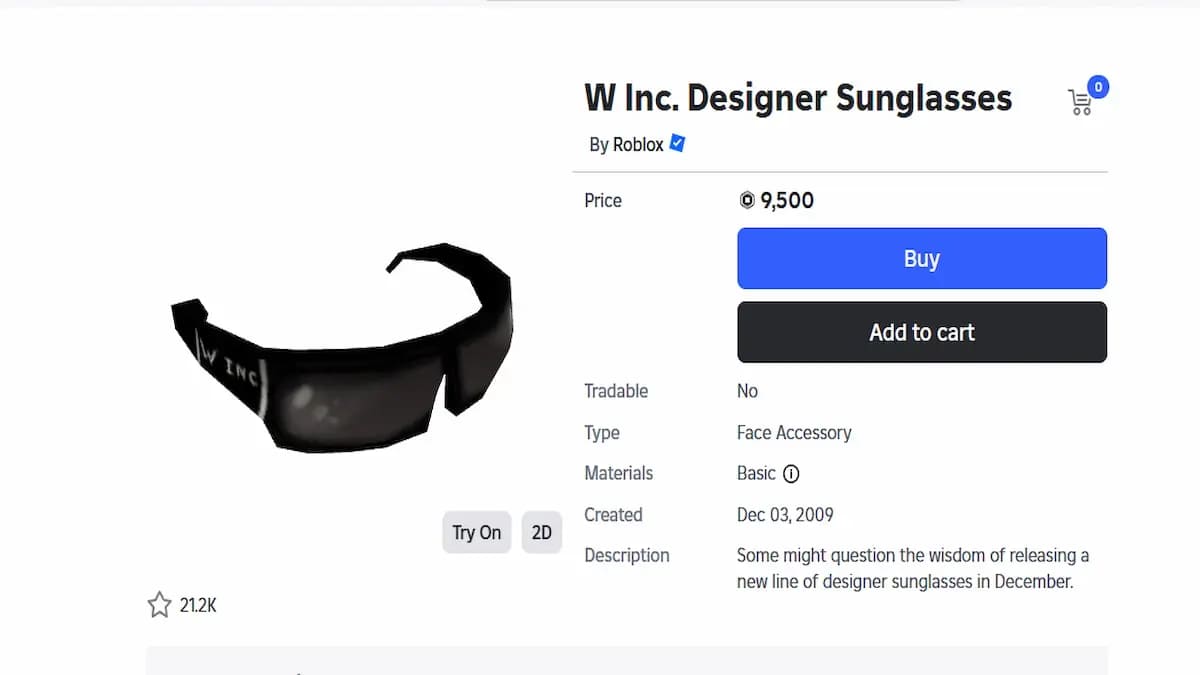Click Buy to purchase the sunglasses
The width and height of the screenshot is (1200, 675).
point(921,258)
